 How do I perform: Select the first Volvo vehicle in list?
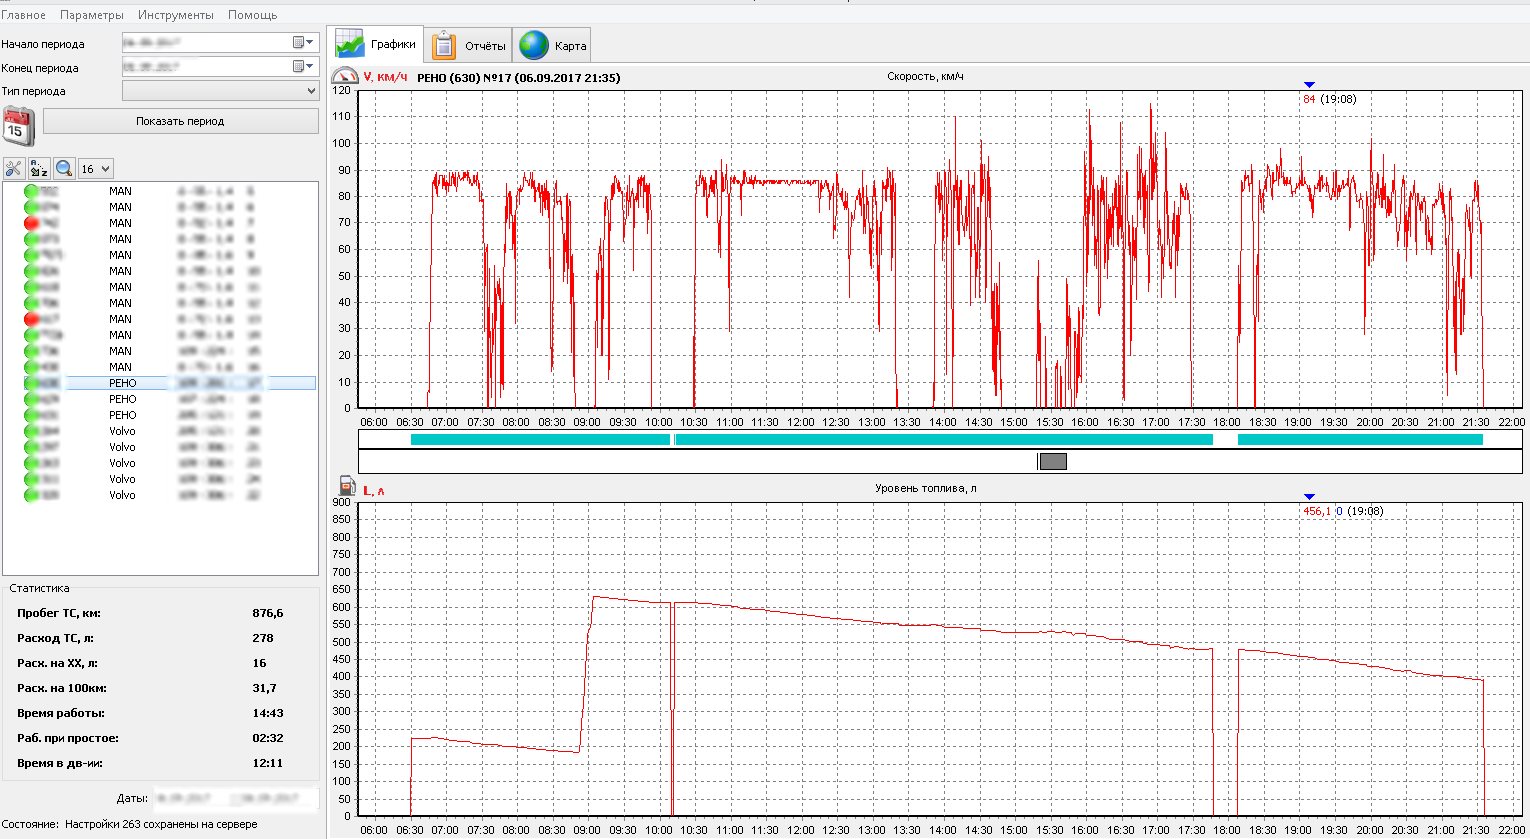pyautogui.click(x=122, y=431)
